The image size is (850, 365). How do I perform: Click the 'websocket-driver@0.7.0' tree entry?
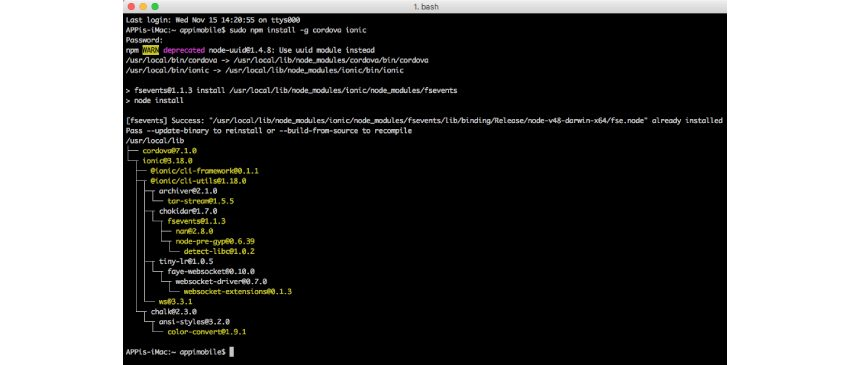pyautogui.click(x=221, y=281)
